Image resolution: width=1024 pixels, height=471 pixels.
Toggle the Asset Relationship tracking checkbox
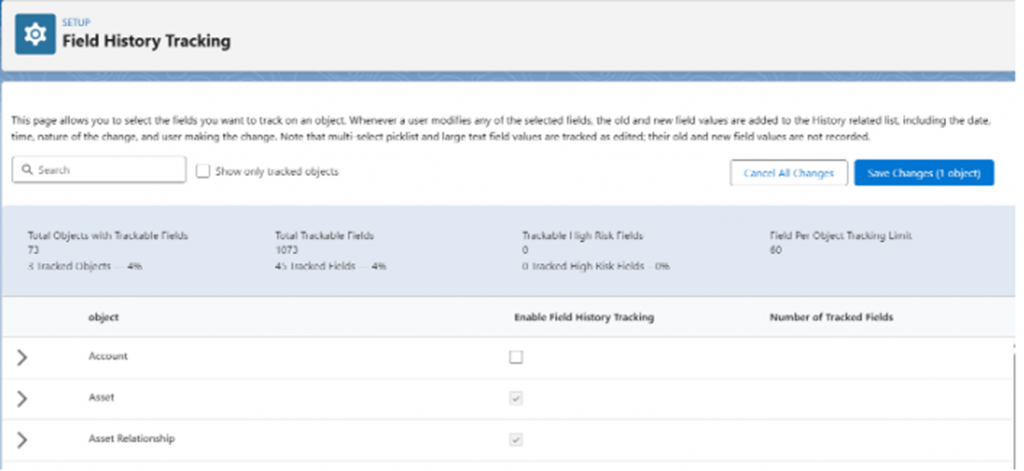516,439
